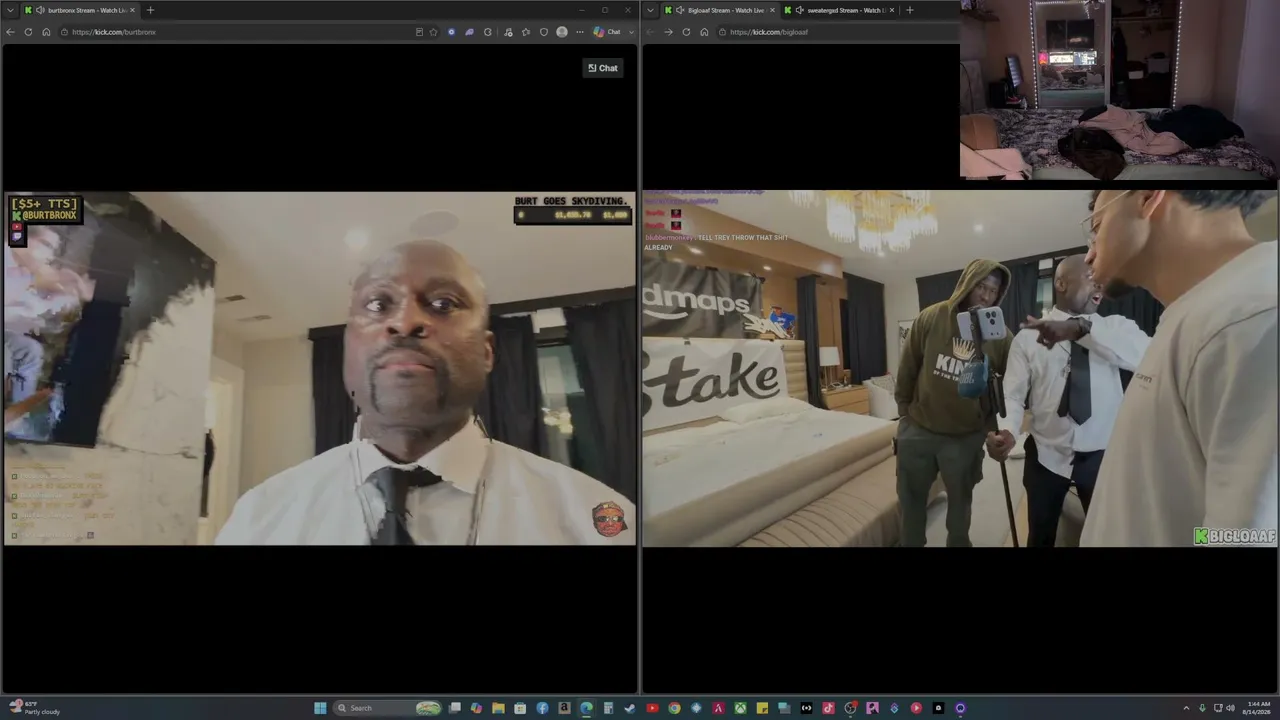1280x720 pixels.
Task: Close the burtbronx Stream tab
Action: 132,10
